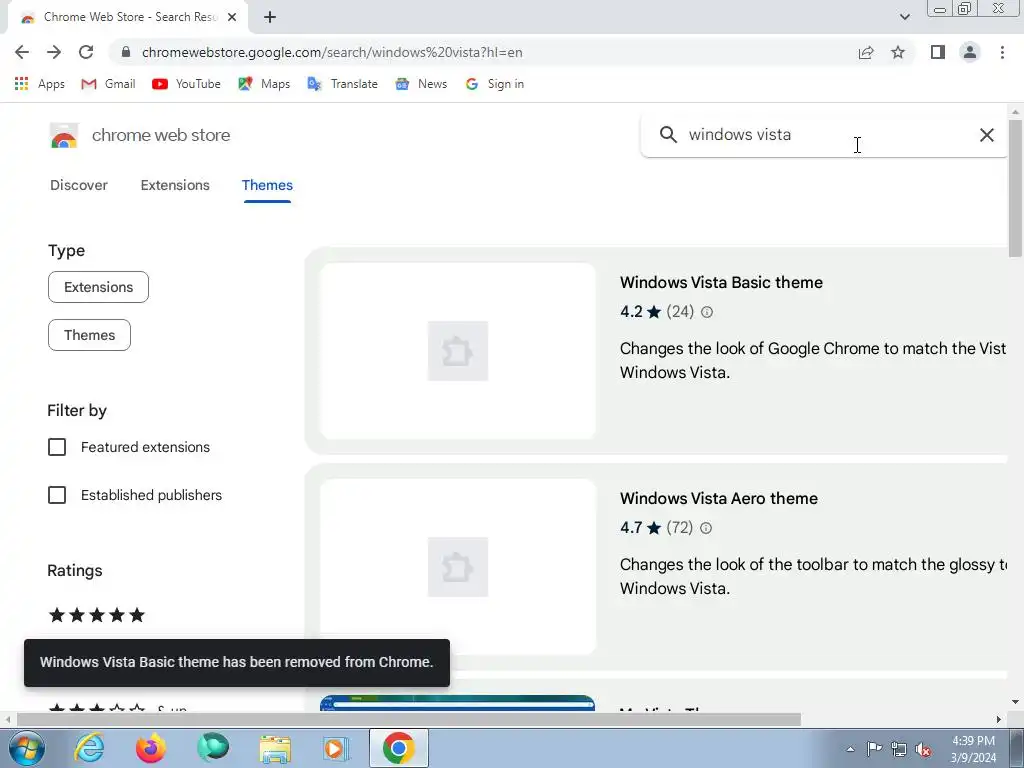
Task: Open File Explorer from the taskbar
Action: pos(275,748)
